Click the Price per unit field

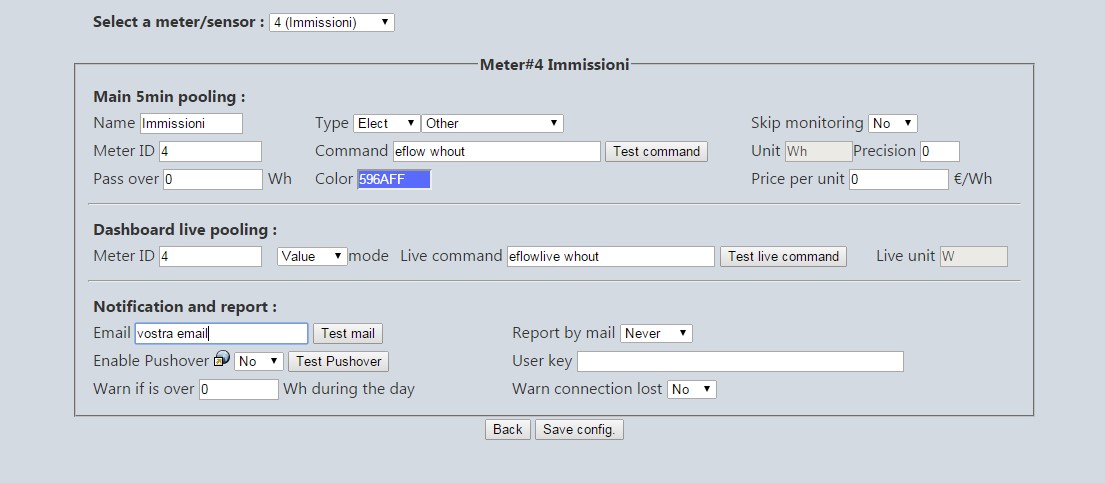pyautogui.click(x=899, y=179)
